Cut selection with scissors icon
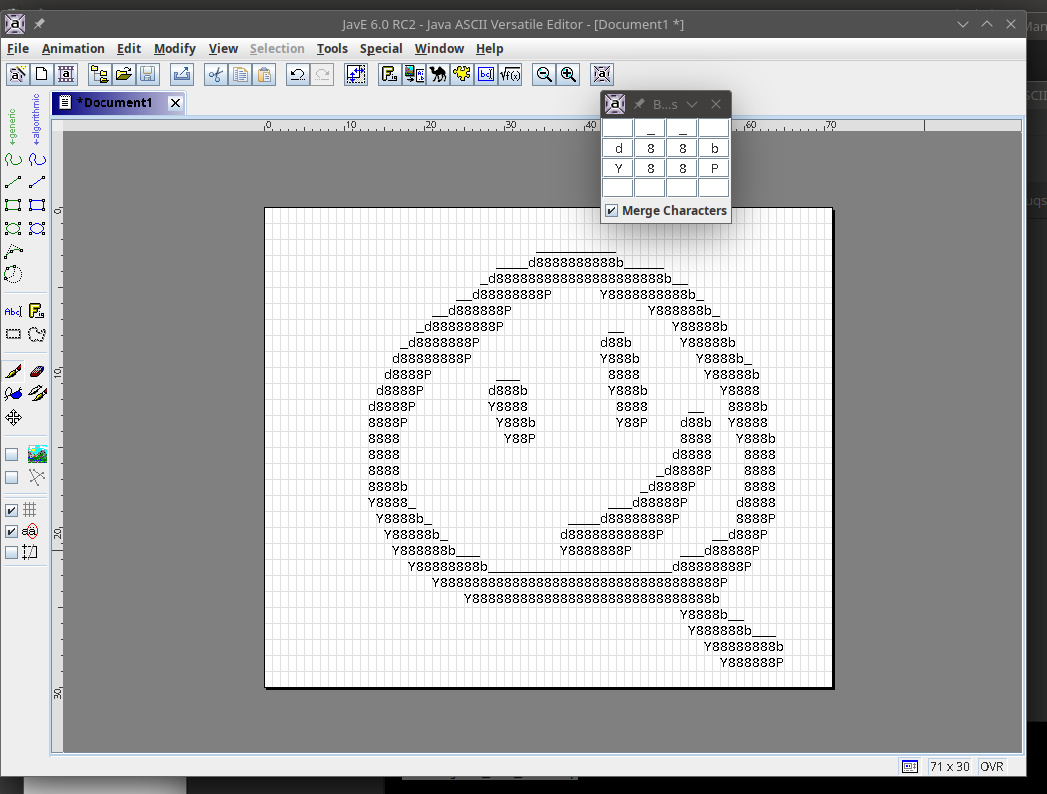 point(216,74)
